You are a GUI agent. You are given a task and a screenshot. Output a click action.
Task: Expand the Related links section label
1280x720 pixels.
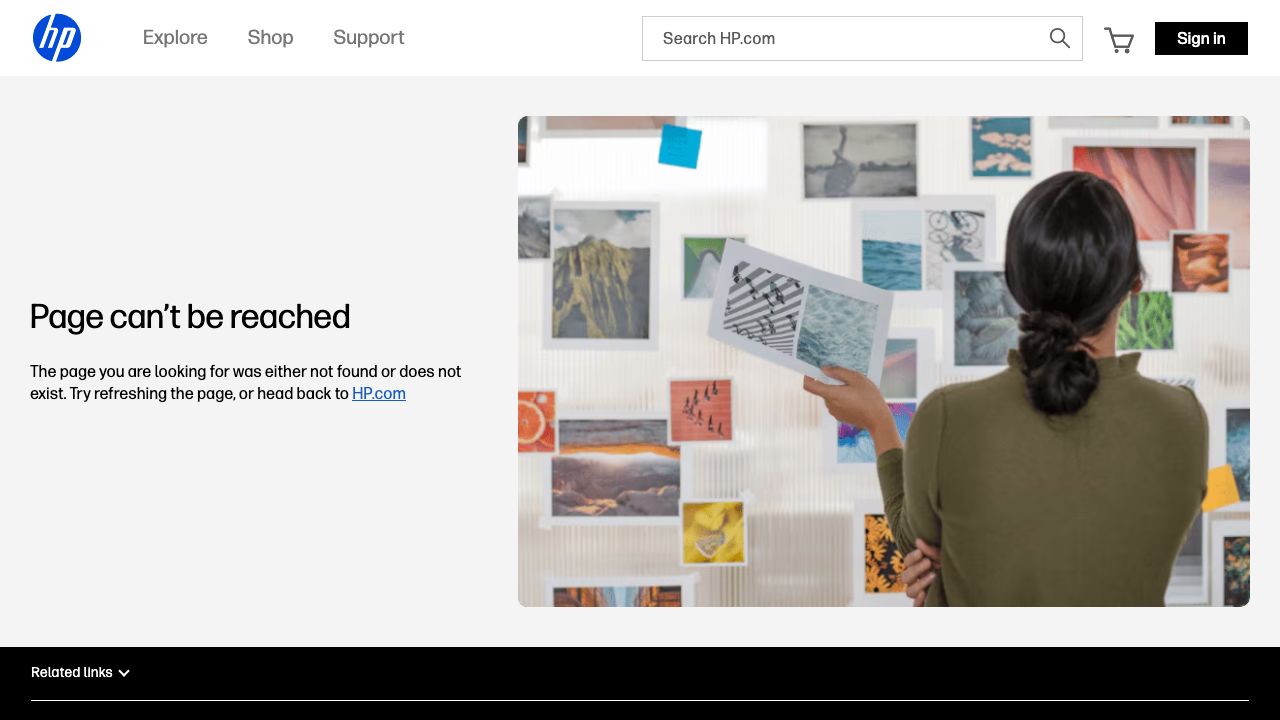pos(71,672)
